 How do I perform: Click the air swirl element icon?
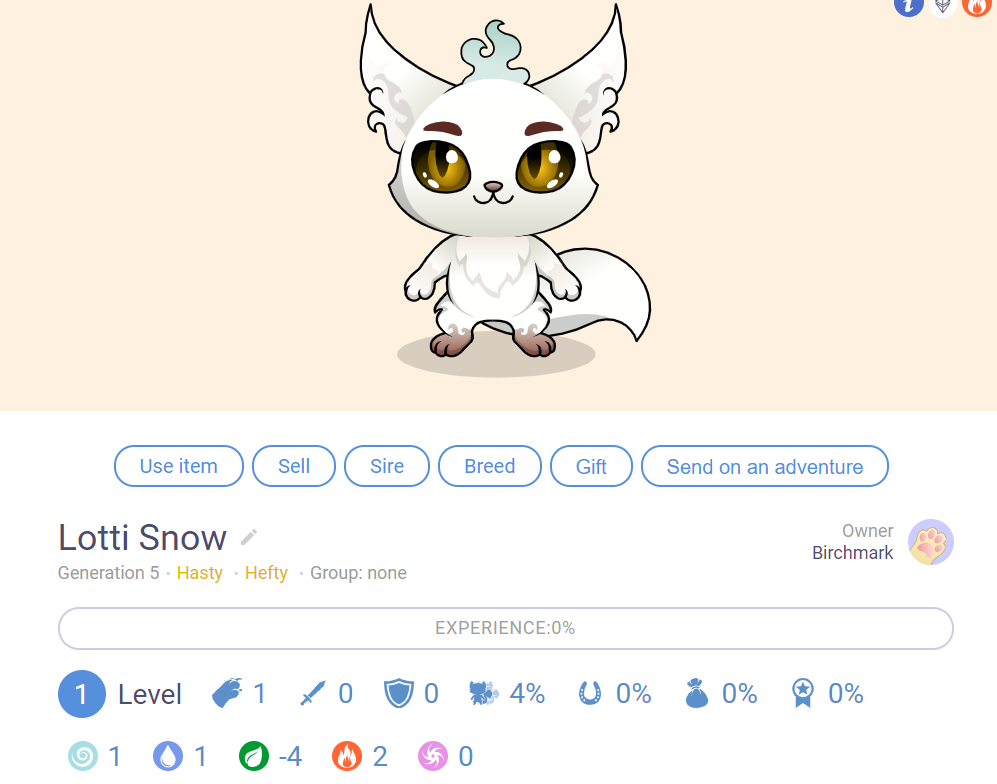click(83, 756)
